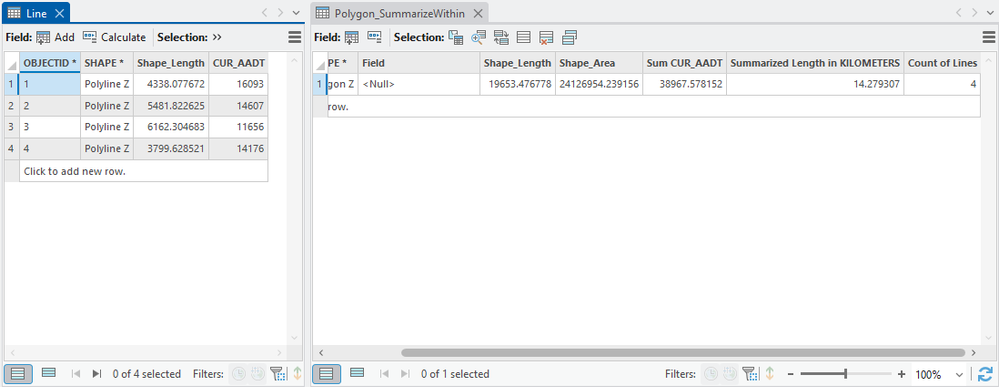This screenshot has height=387, width=999.
Task: Click cell value 16093
Action: [238, 84]
